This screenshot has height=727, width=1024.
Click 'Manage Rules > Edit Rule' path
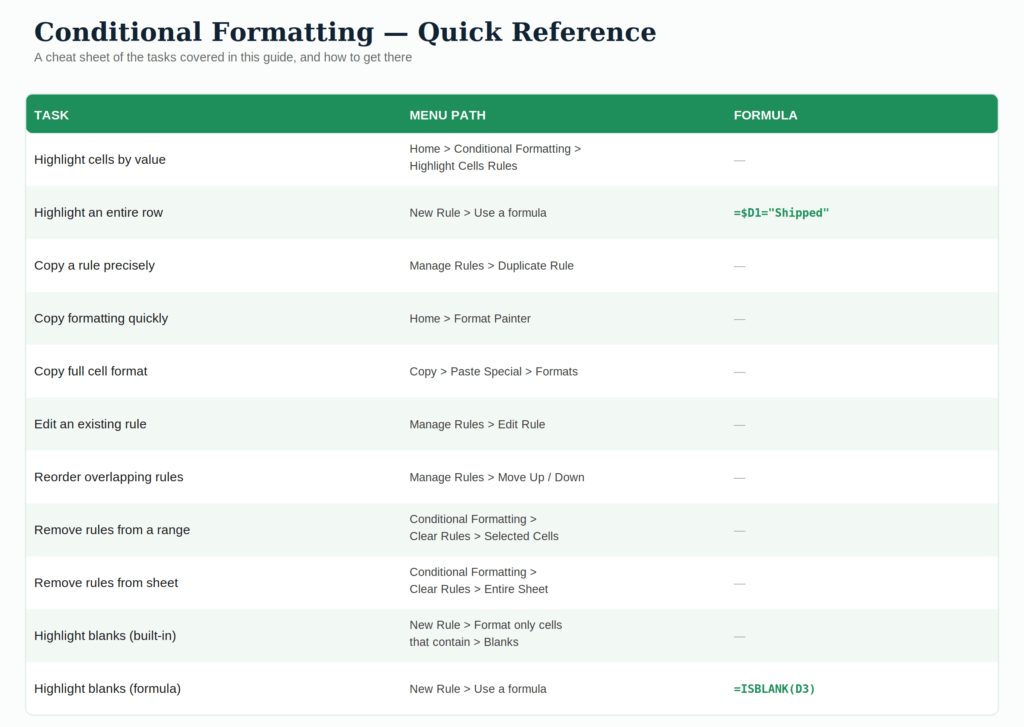pyautogui.click(x=477, y=425)
